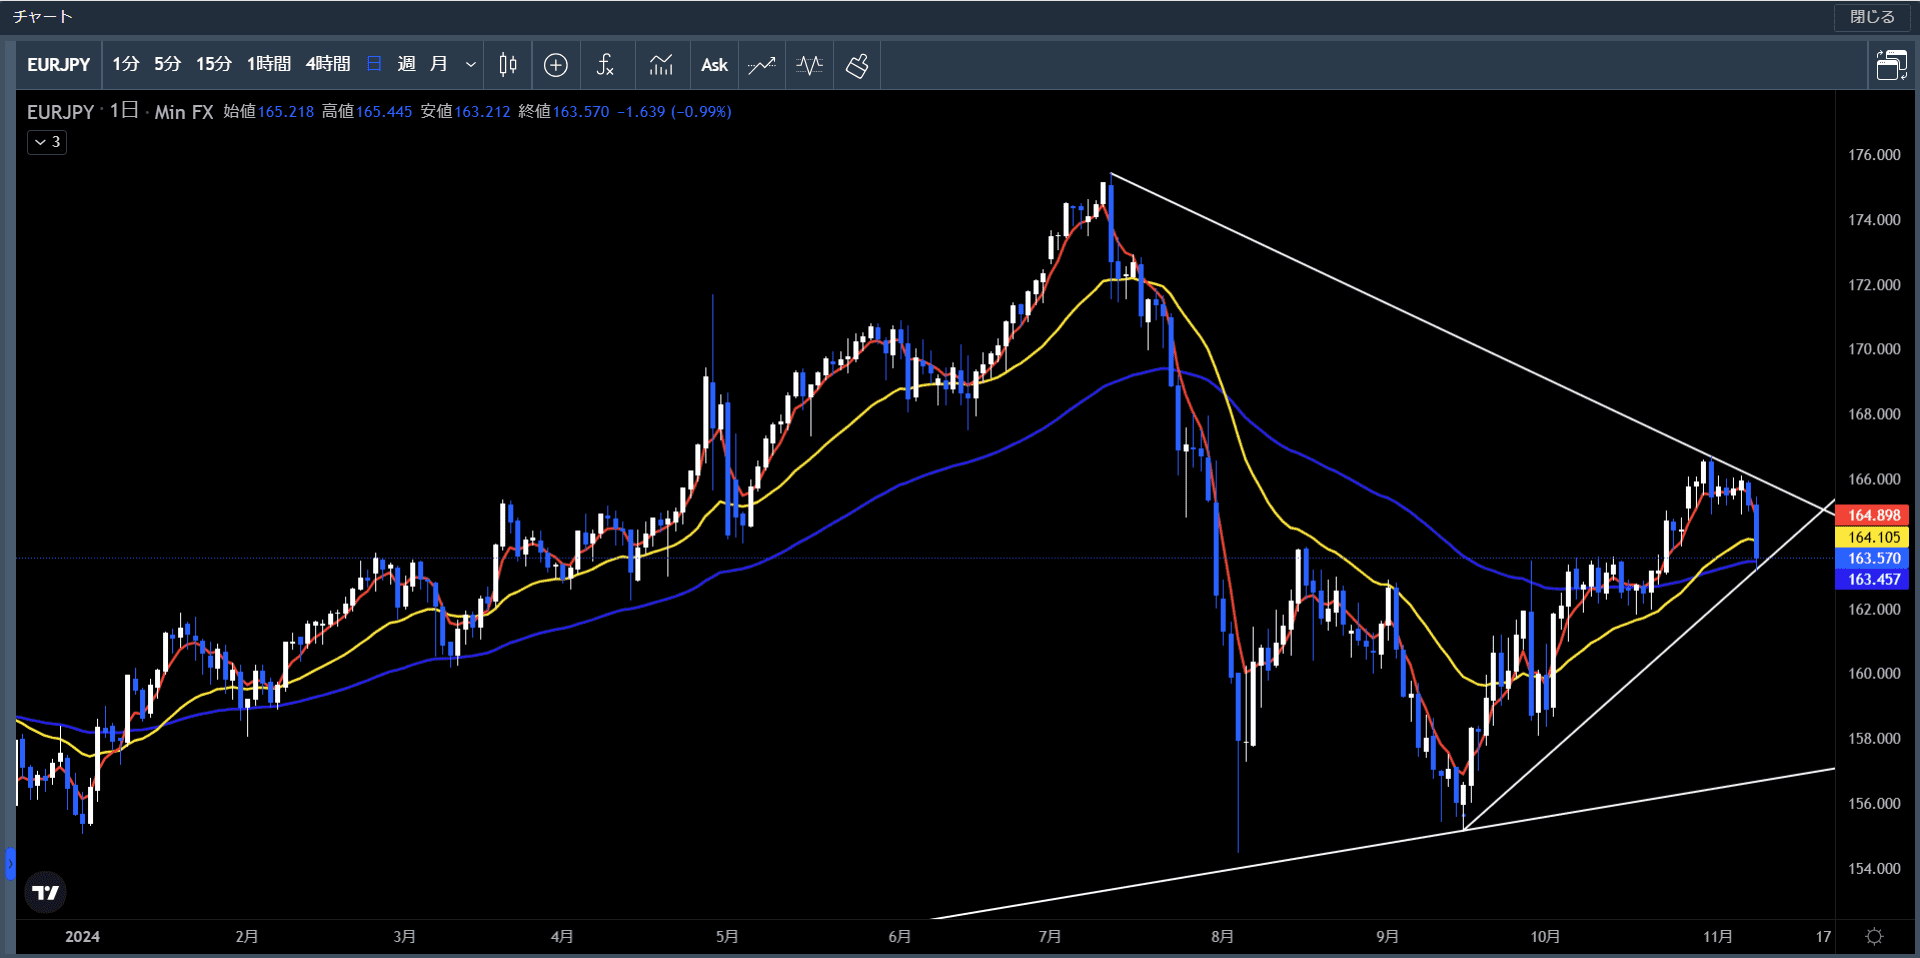Click the paintbrush icon
The image size is (1920, 958).
point(857,65)
